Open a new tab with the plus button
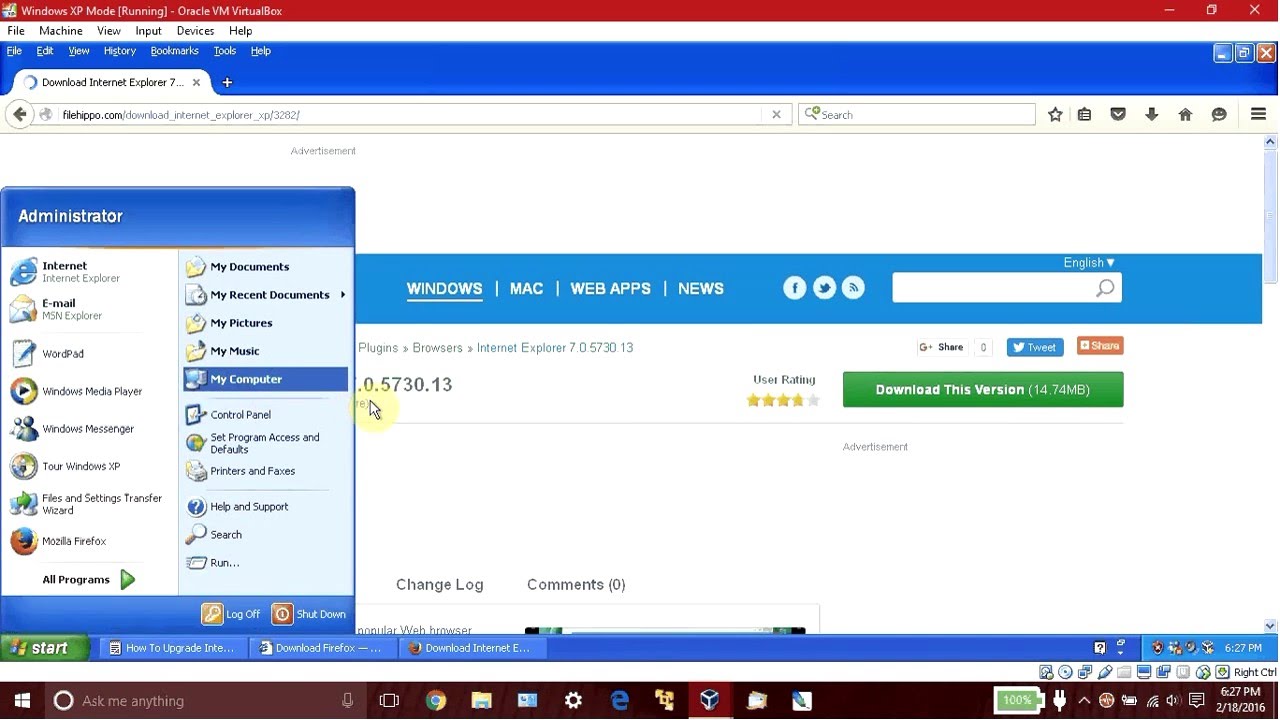Viewport: 1280px width, 720px height. 227,83
